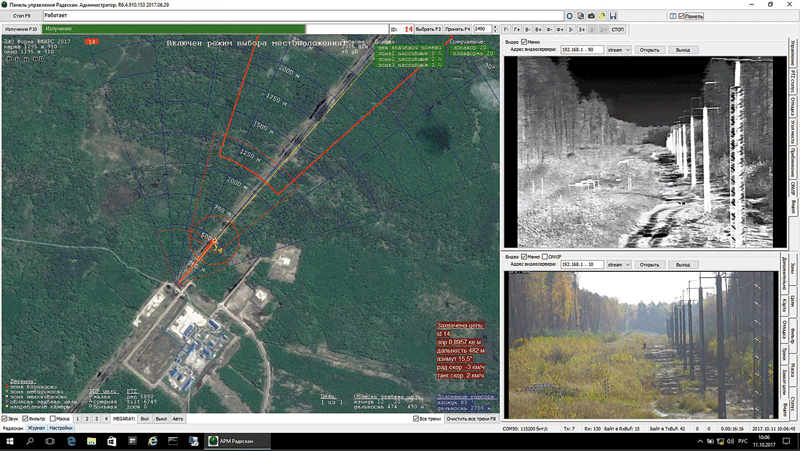Toggle the Фильтр checkbox
800x451 pixels.
click(x=26, y=419)
